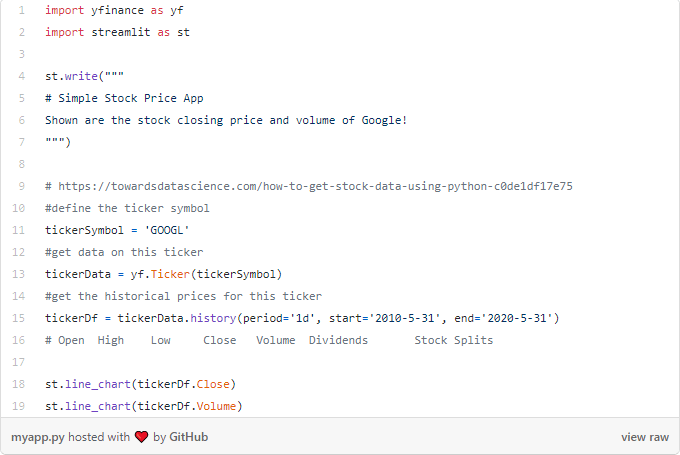Select line number 15
680x455 pixels.
click(x=19, y=318)
